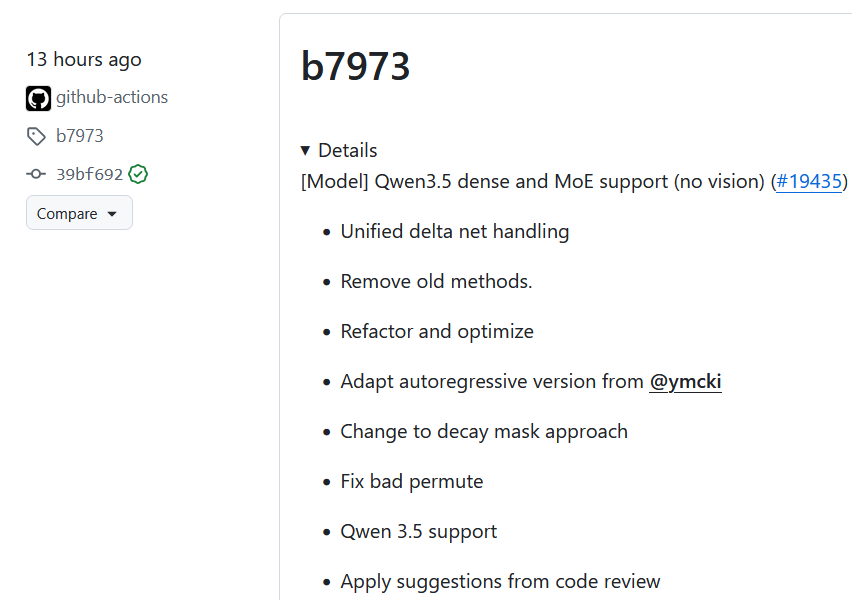Click the tag icon beside b7973
852x600 pixels.
click(x=36, y=136)
